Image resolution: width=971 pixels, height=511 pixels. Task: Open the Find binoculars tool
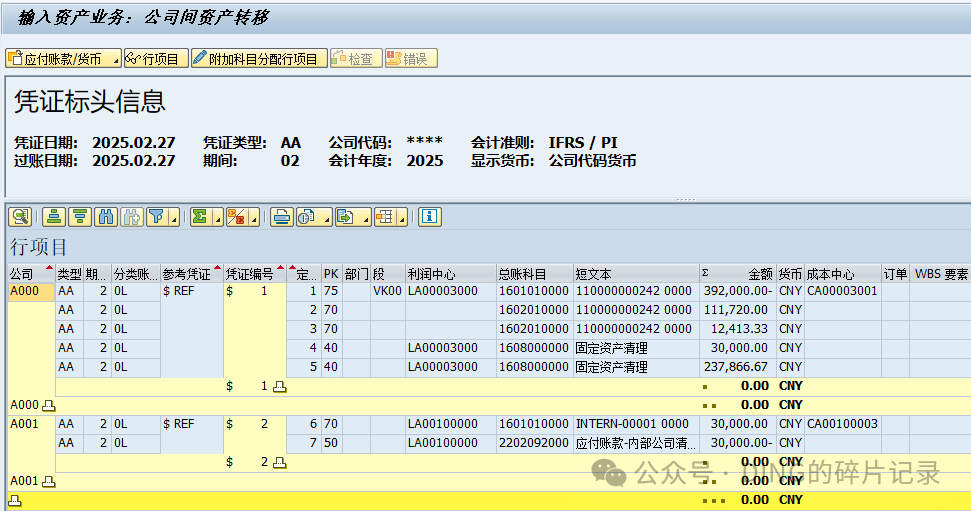[106, 217]
